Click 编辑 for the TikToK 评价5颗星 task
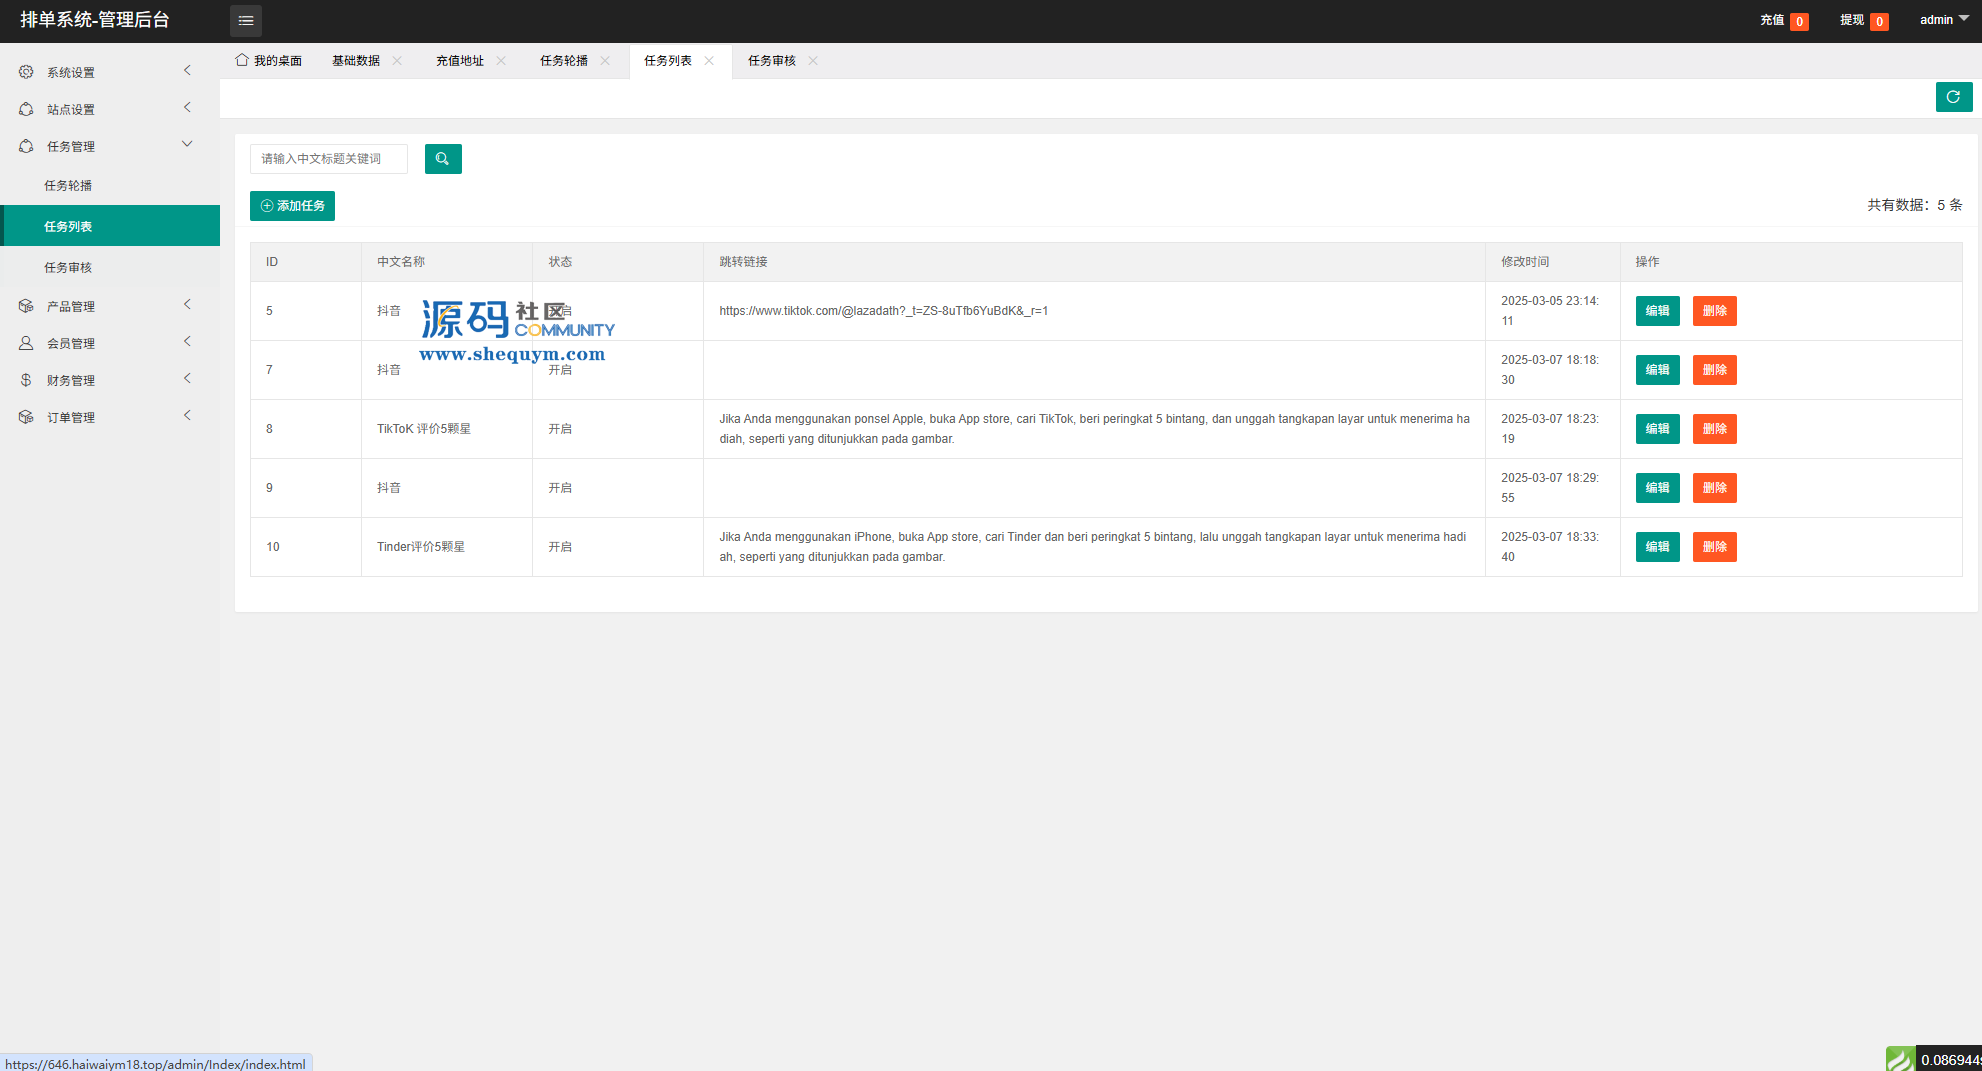The height and width of the screenshot is (1071, 1982). pyautogui.click(x=1657, y=429)
